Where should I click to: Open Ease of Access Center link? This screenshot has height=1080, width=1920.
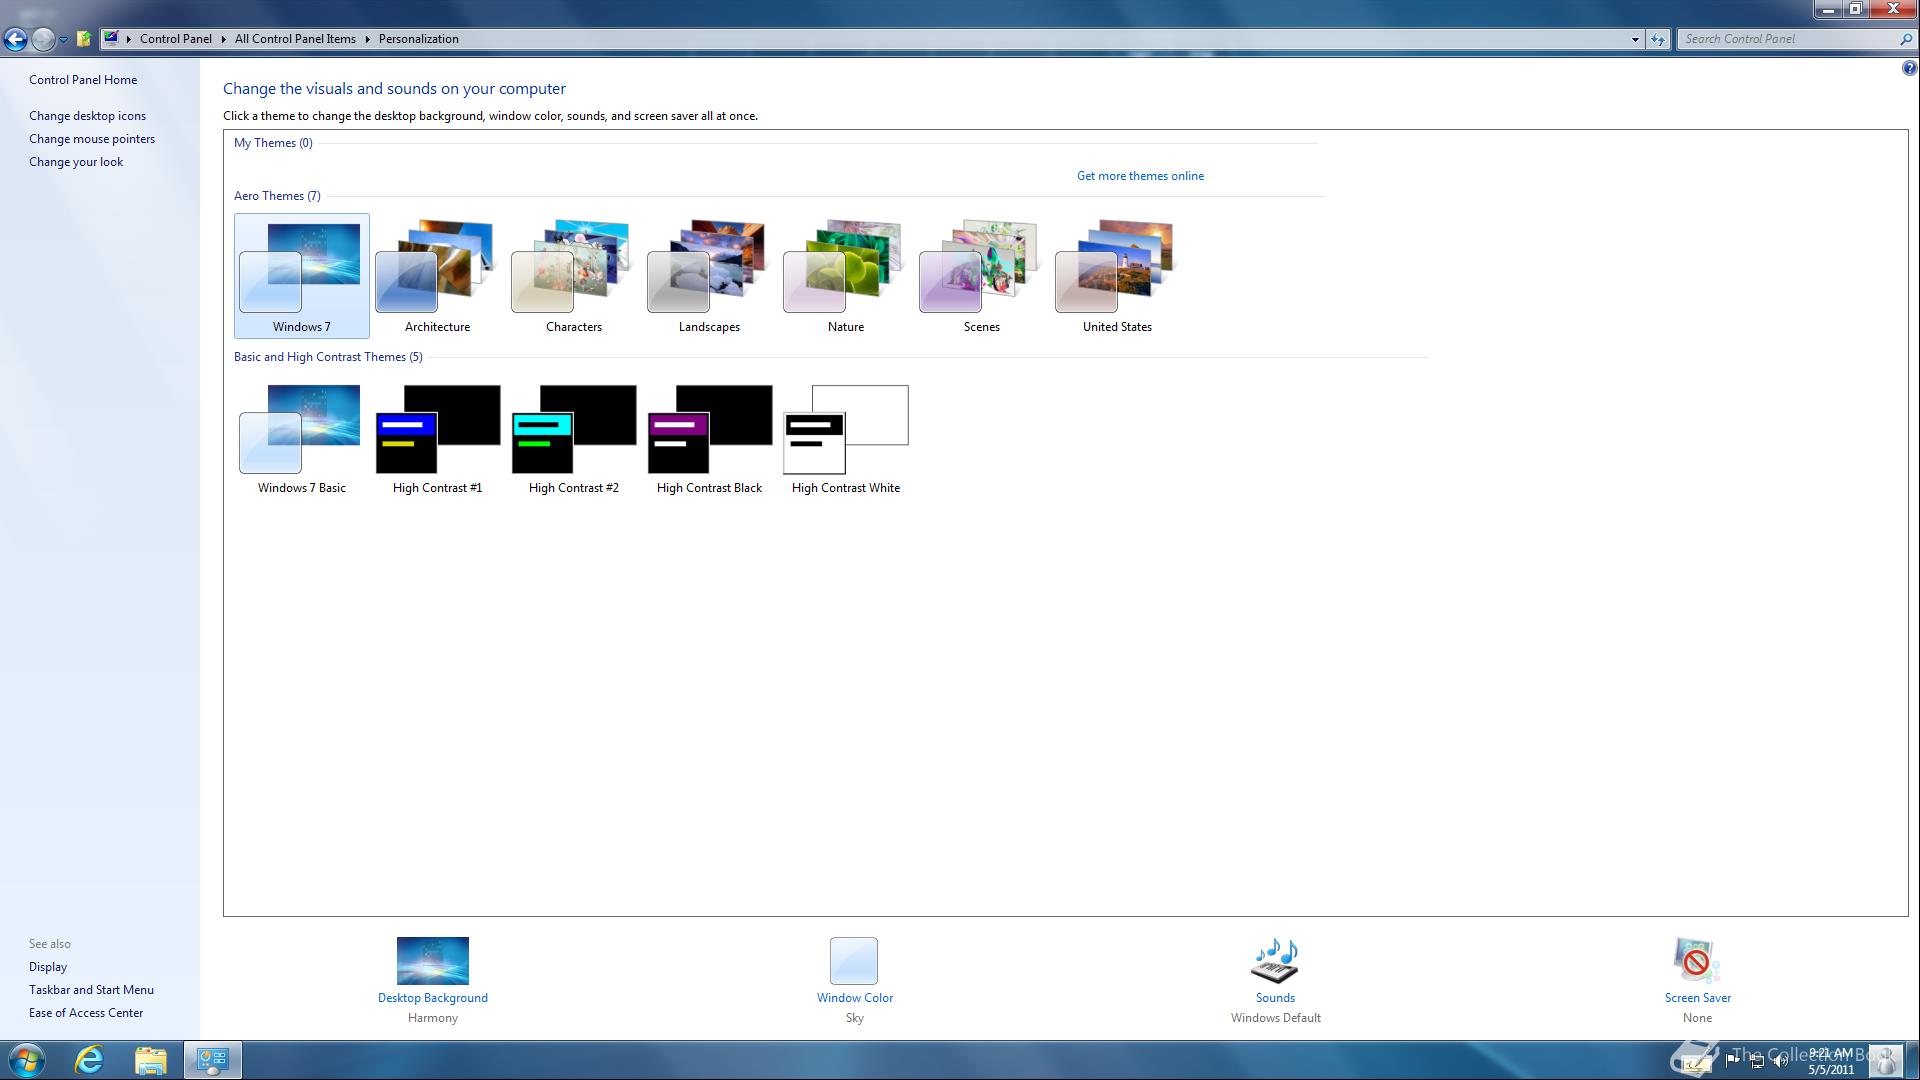pos(86,1013)
